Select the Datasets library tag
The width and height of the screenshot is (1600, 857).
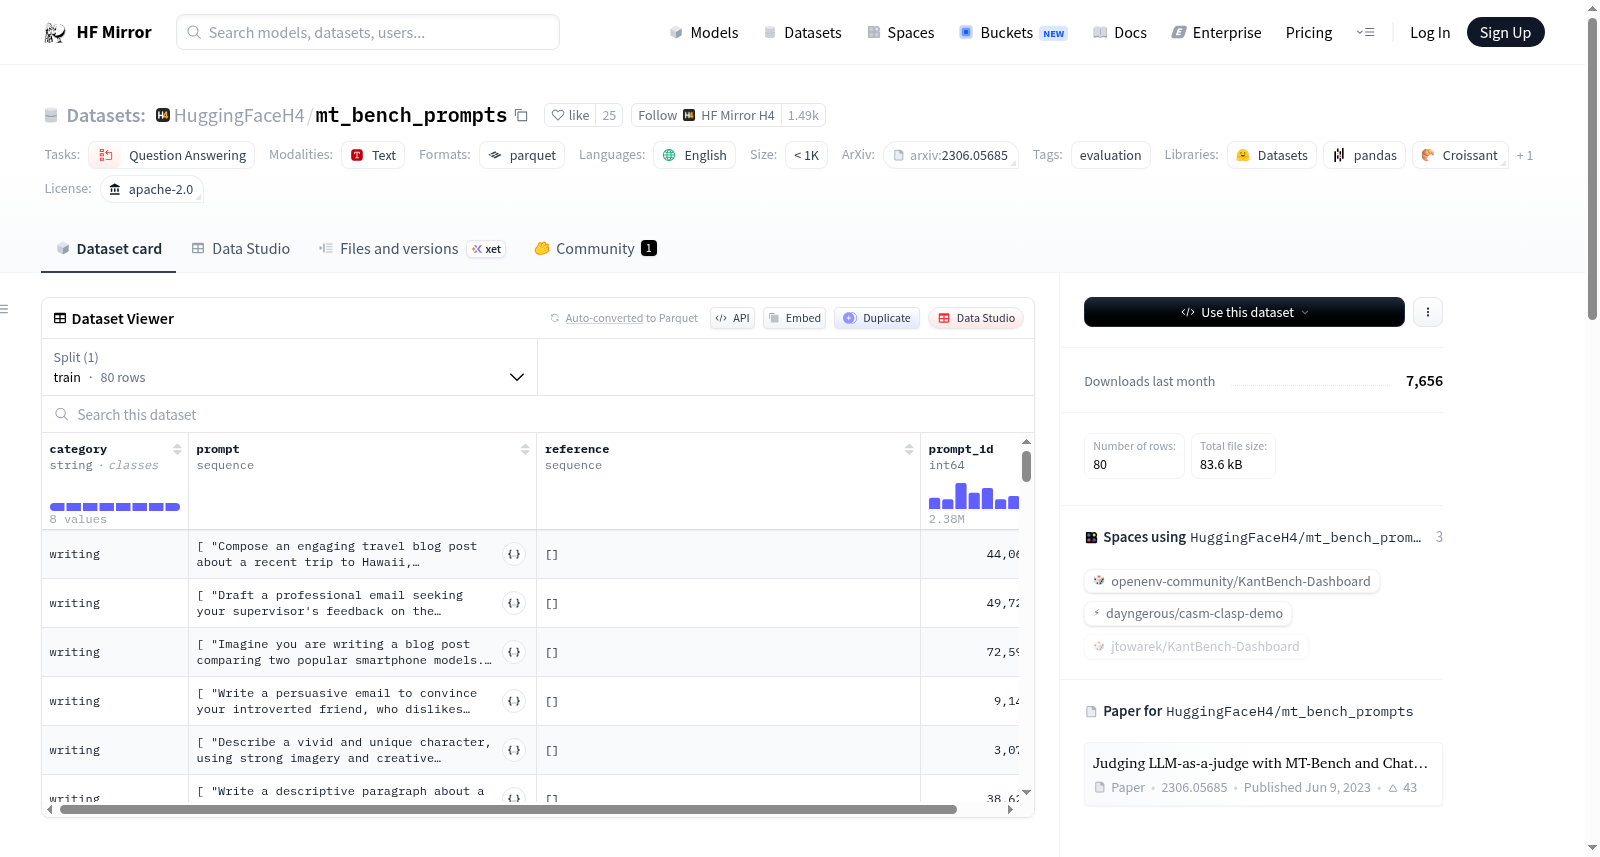(1272, 155)
